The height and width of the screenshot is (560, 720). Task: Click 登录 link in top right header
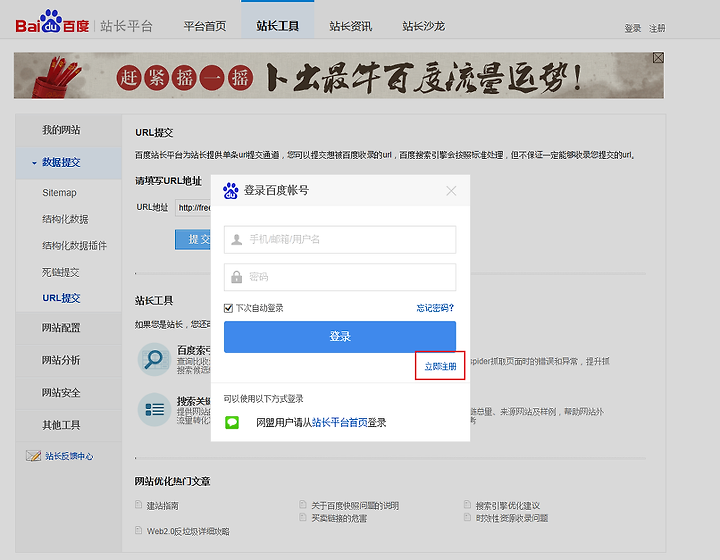point(632,28)
